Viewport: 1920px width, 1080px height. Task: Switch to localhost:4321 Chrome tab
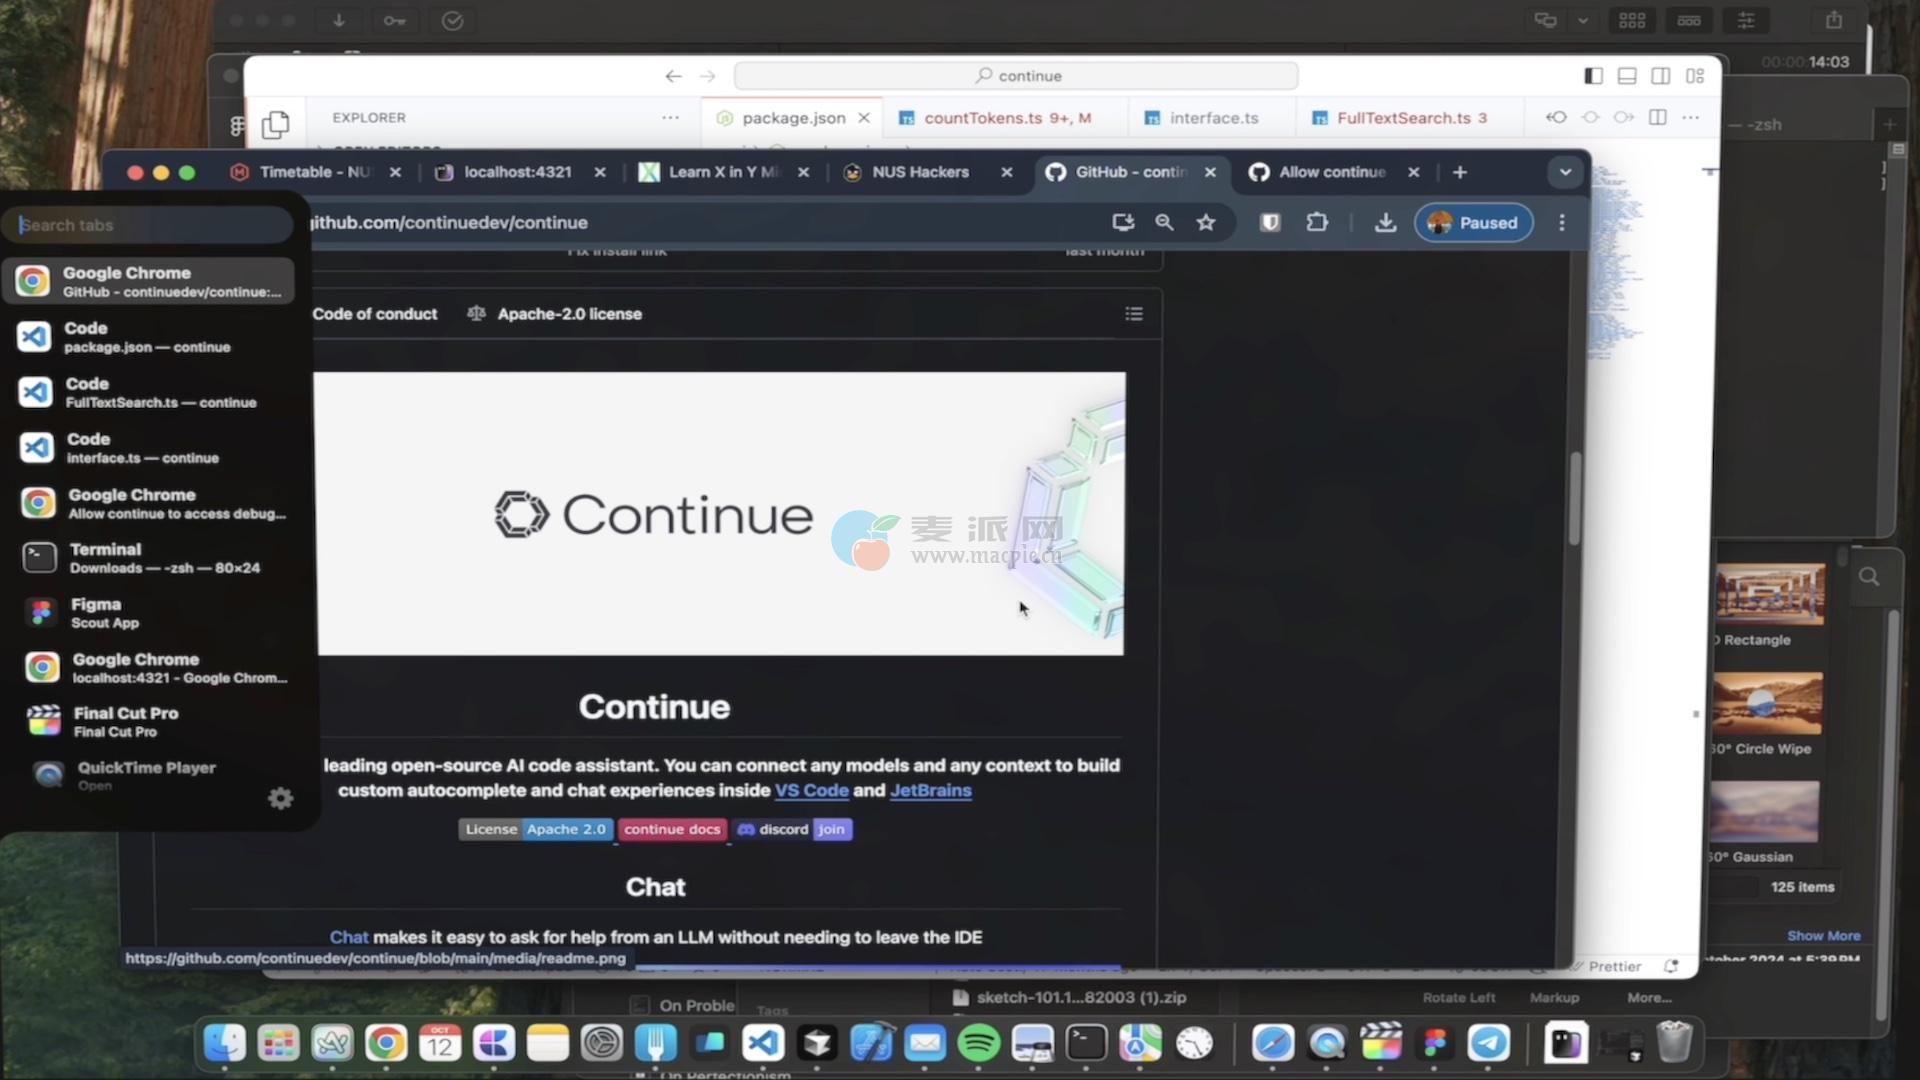click(518, 172)
